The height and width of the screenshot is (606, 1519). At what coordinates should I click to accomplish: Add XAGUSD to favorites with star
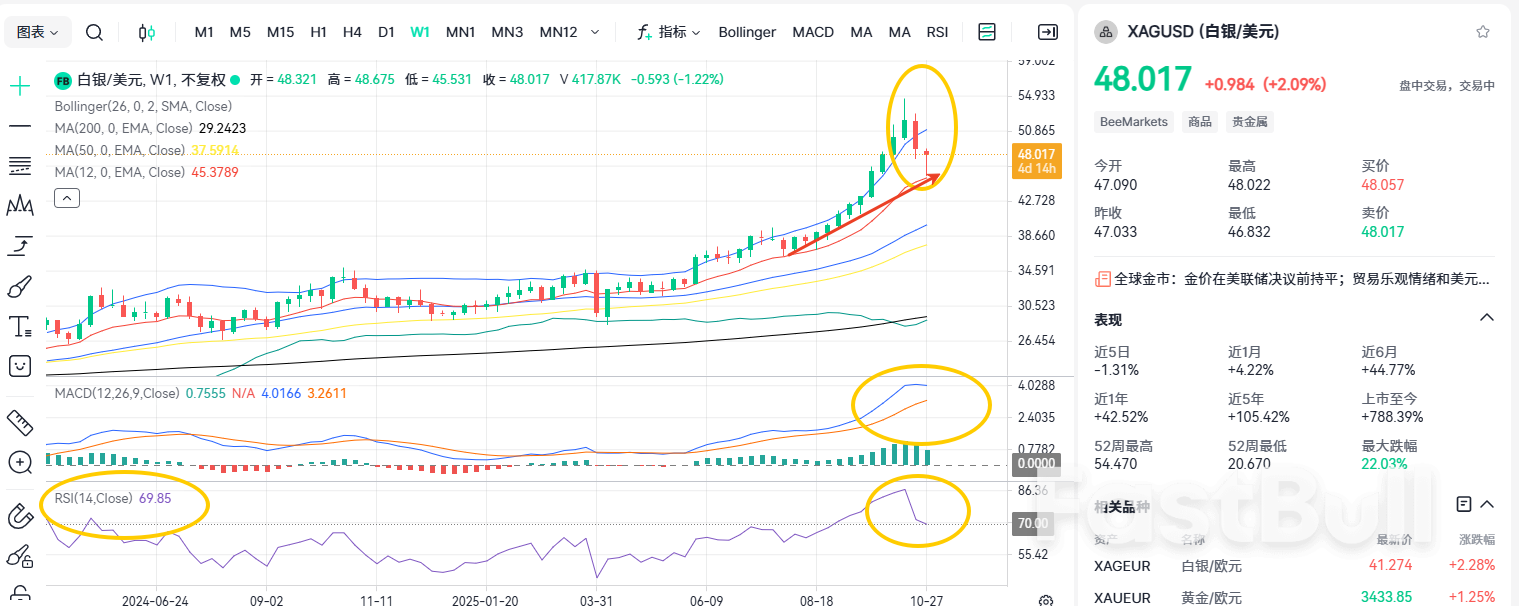tap(1483, 32)
